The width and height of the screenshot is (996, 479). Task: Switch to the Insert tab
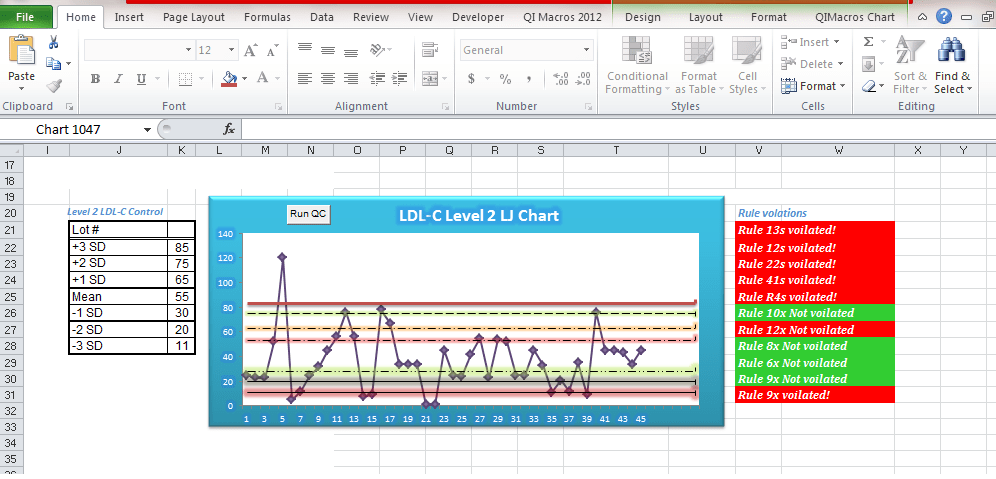tap(129, 17)
